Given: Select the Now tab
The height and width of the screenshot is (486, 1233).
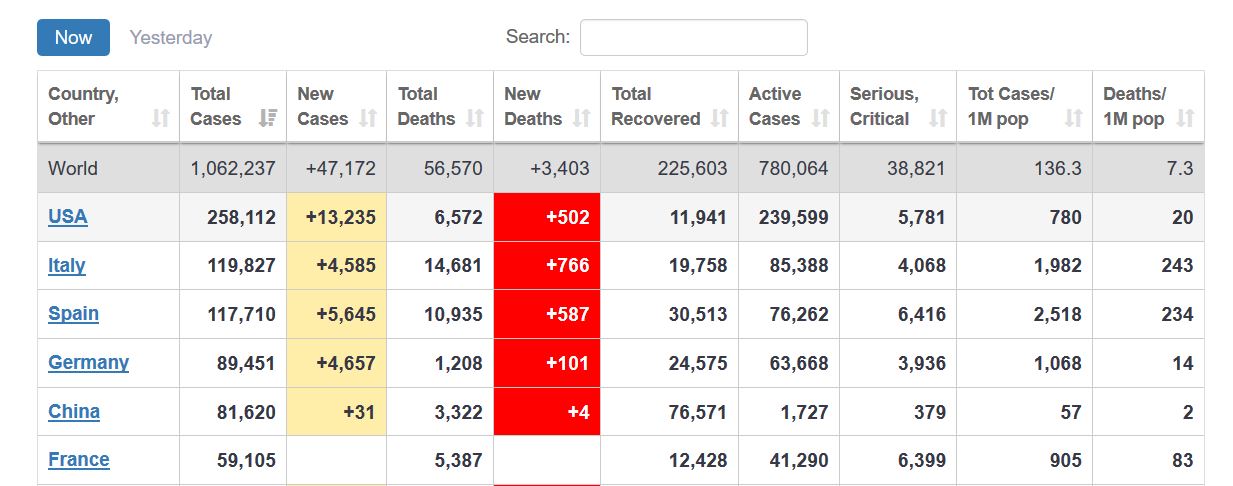Looking at the screenshot, I should pyautogui.click(x=73, y=38).
